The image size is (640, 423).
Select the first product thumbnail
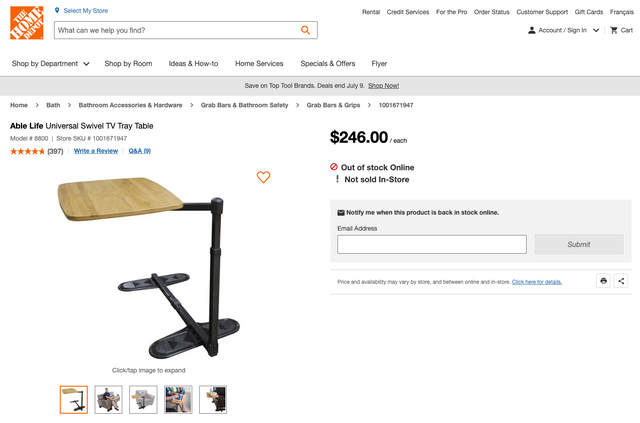pyautogui.click(x=74, y=399)
